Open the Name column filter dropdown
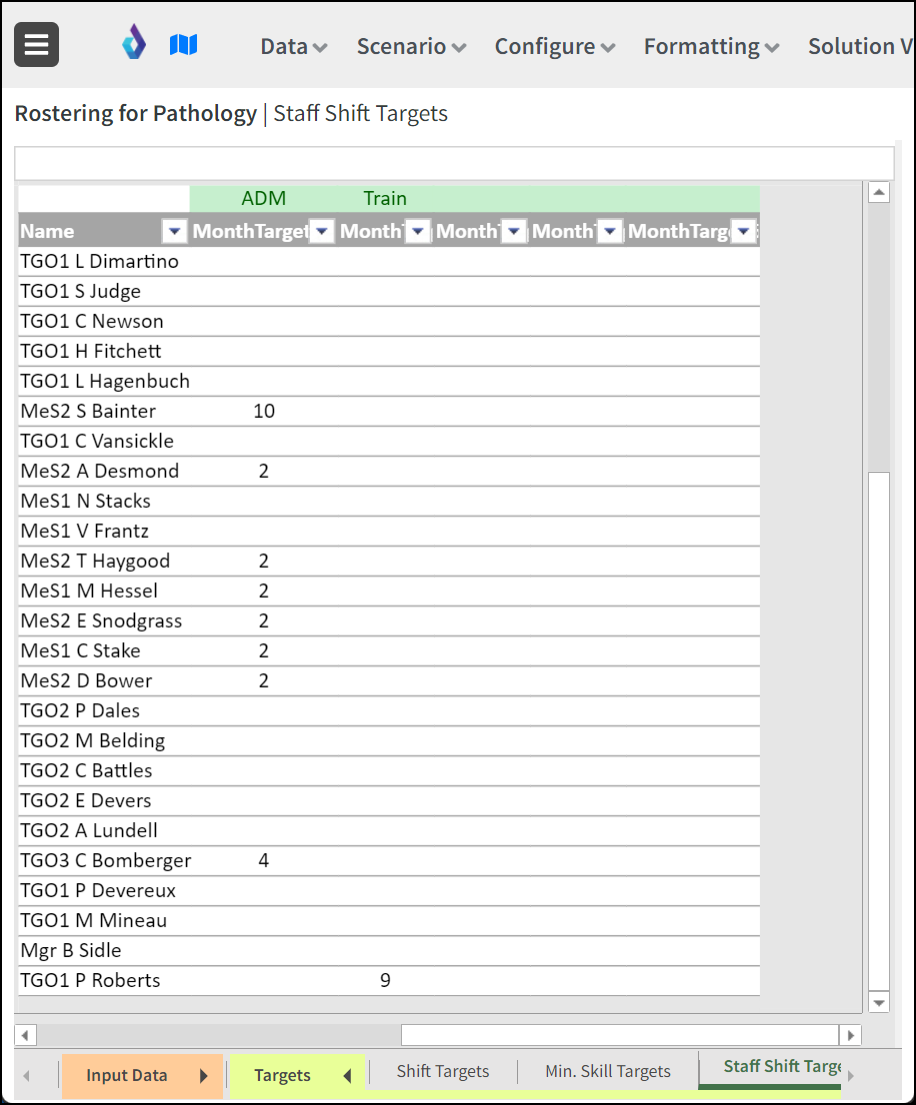Image resolution: width=916 pixels, height=1105 pixels. [174, 230]
